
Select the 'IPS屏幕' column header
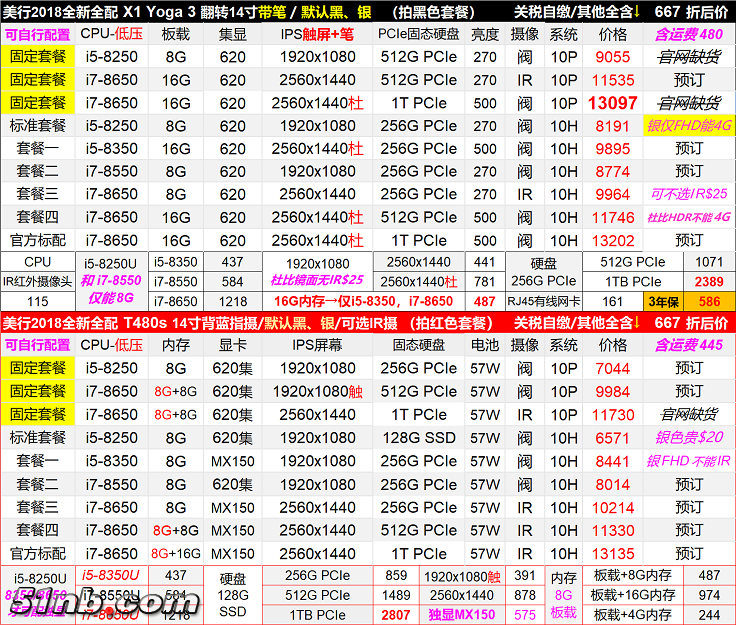[x=317, y=345]
